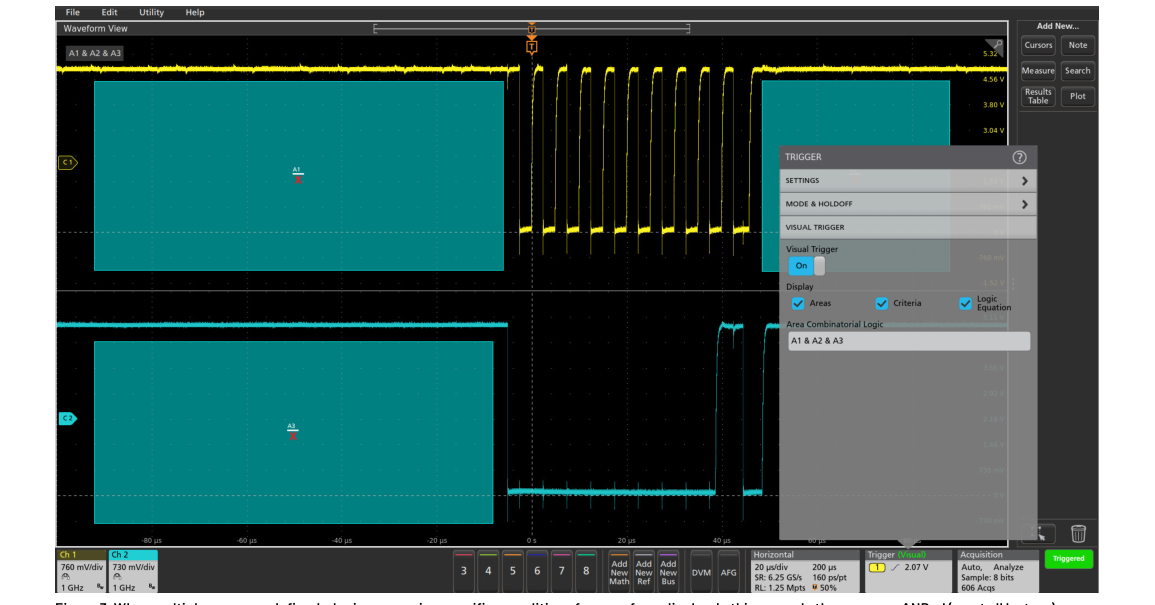Open the Utility menu
Image resolution: width=1155 pixels, height=605 pixels.
pos(151,13)
